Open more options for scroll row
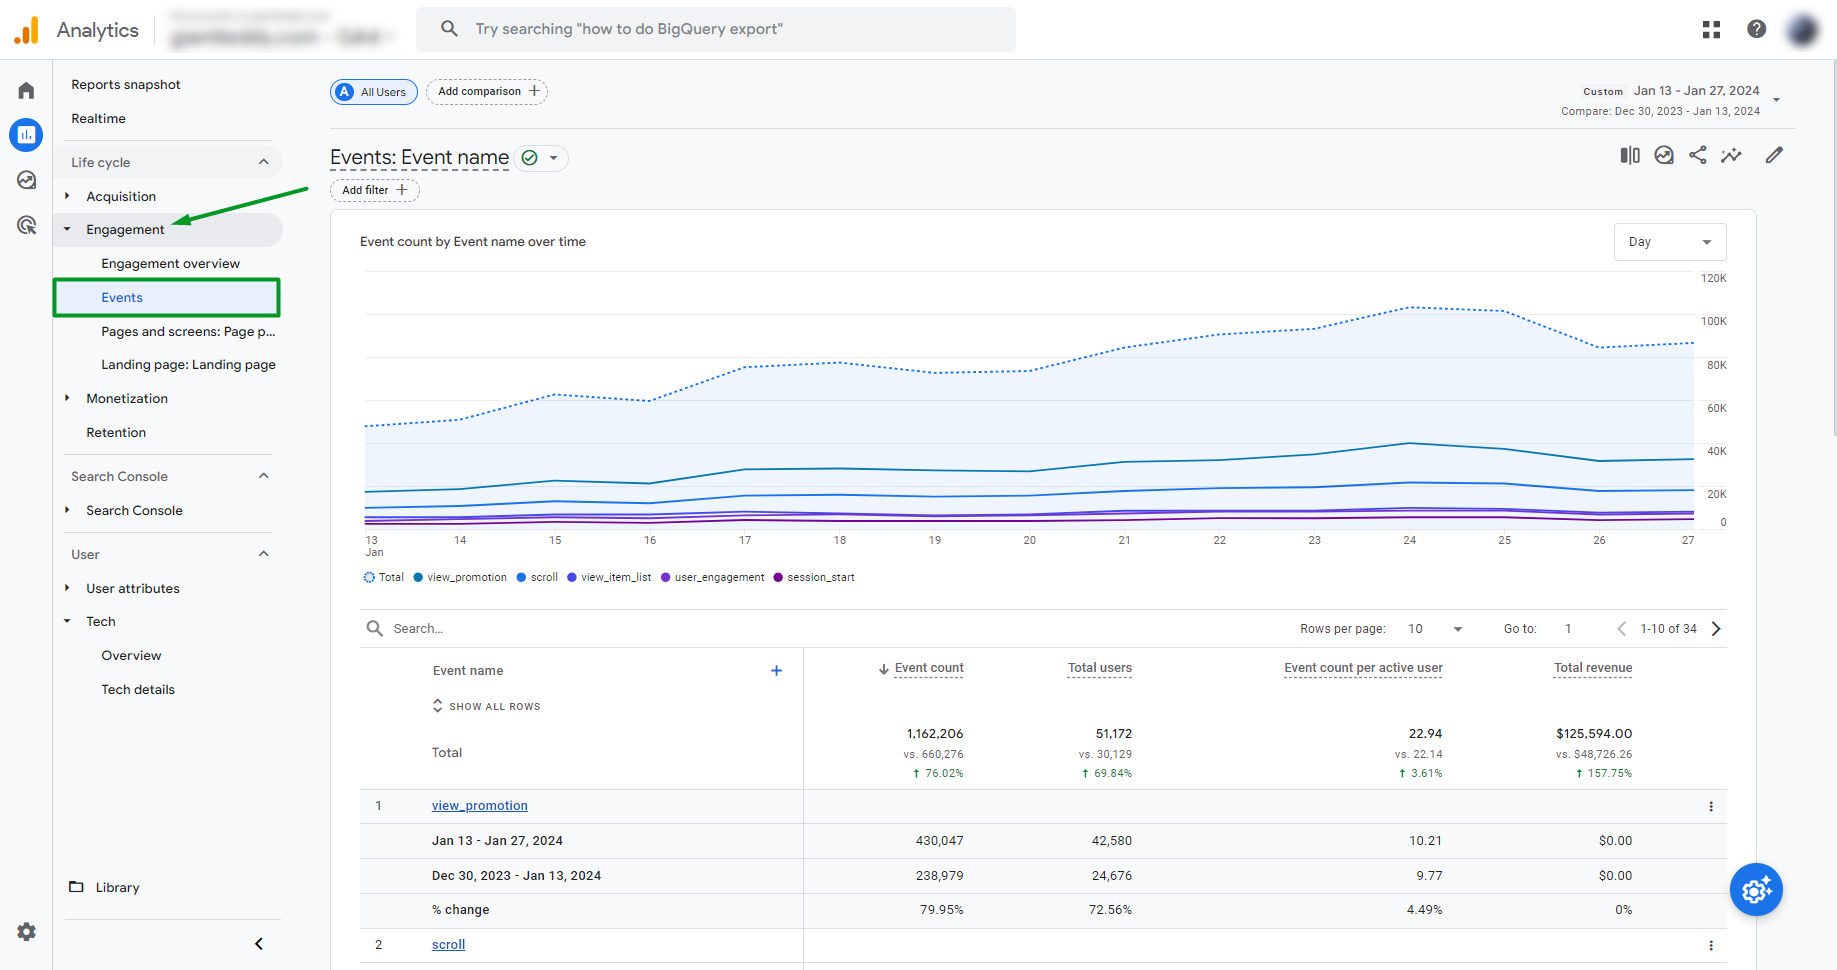Image resolution: width=1837 pixels, height=970 pixels. click(x=1711, y=946)
